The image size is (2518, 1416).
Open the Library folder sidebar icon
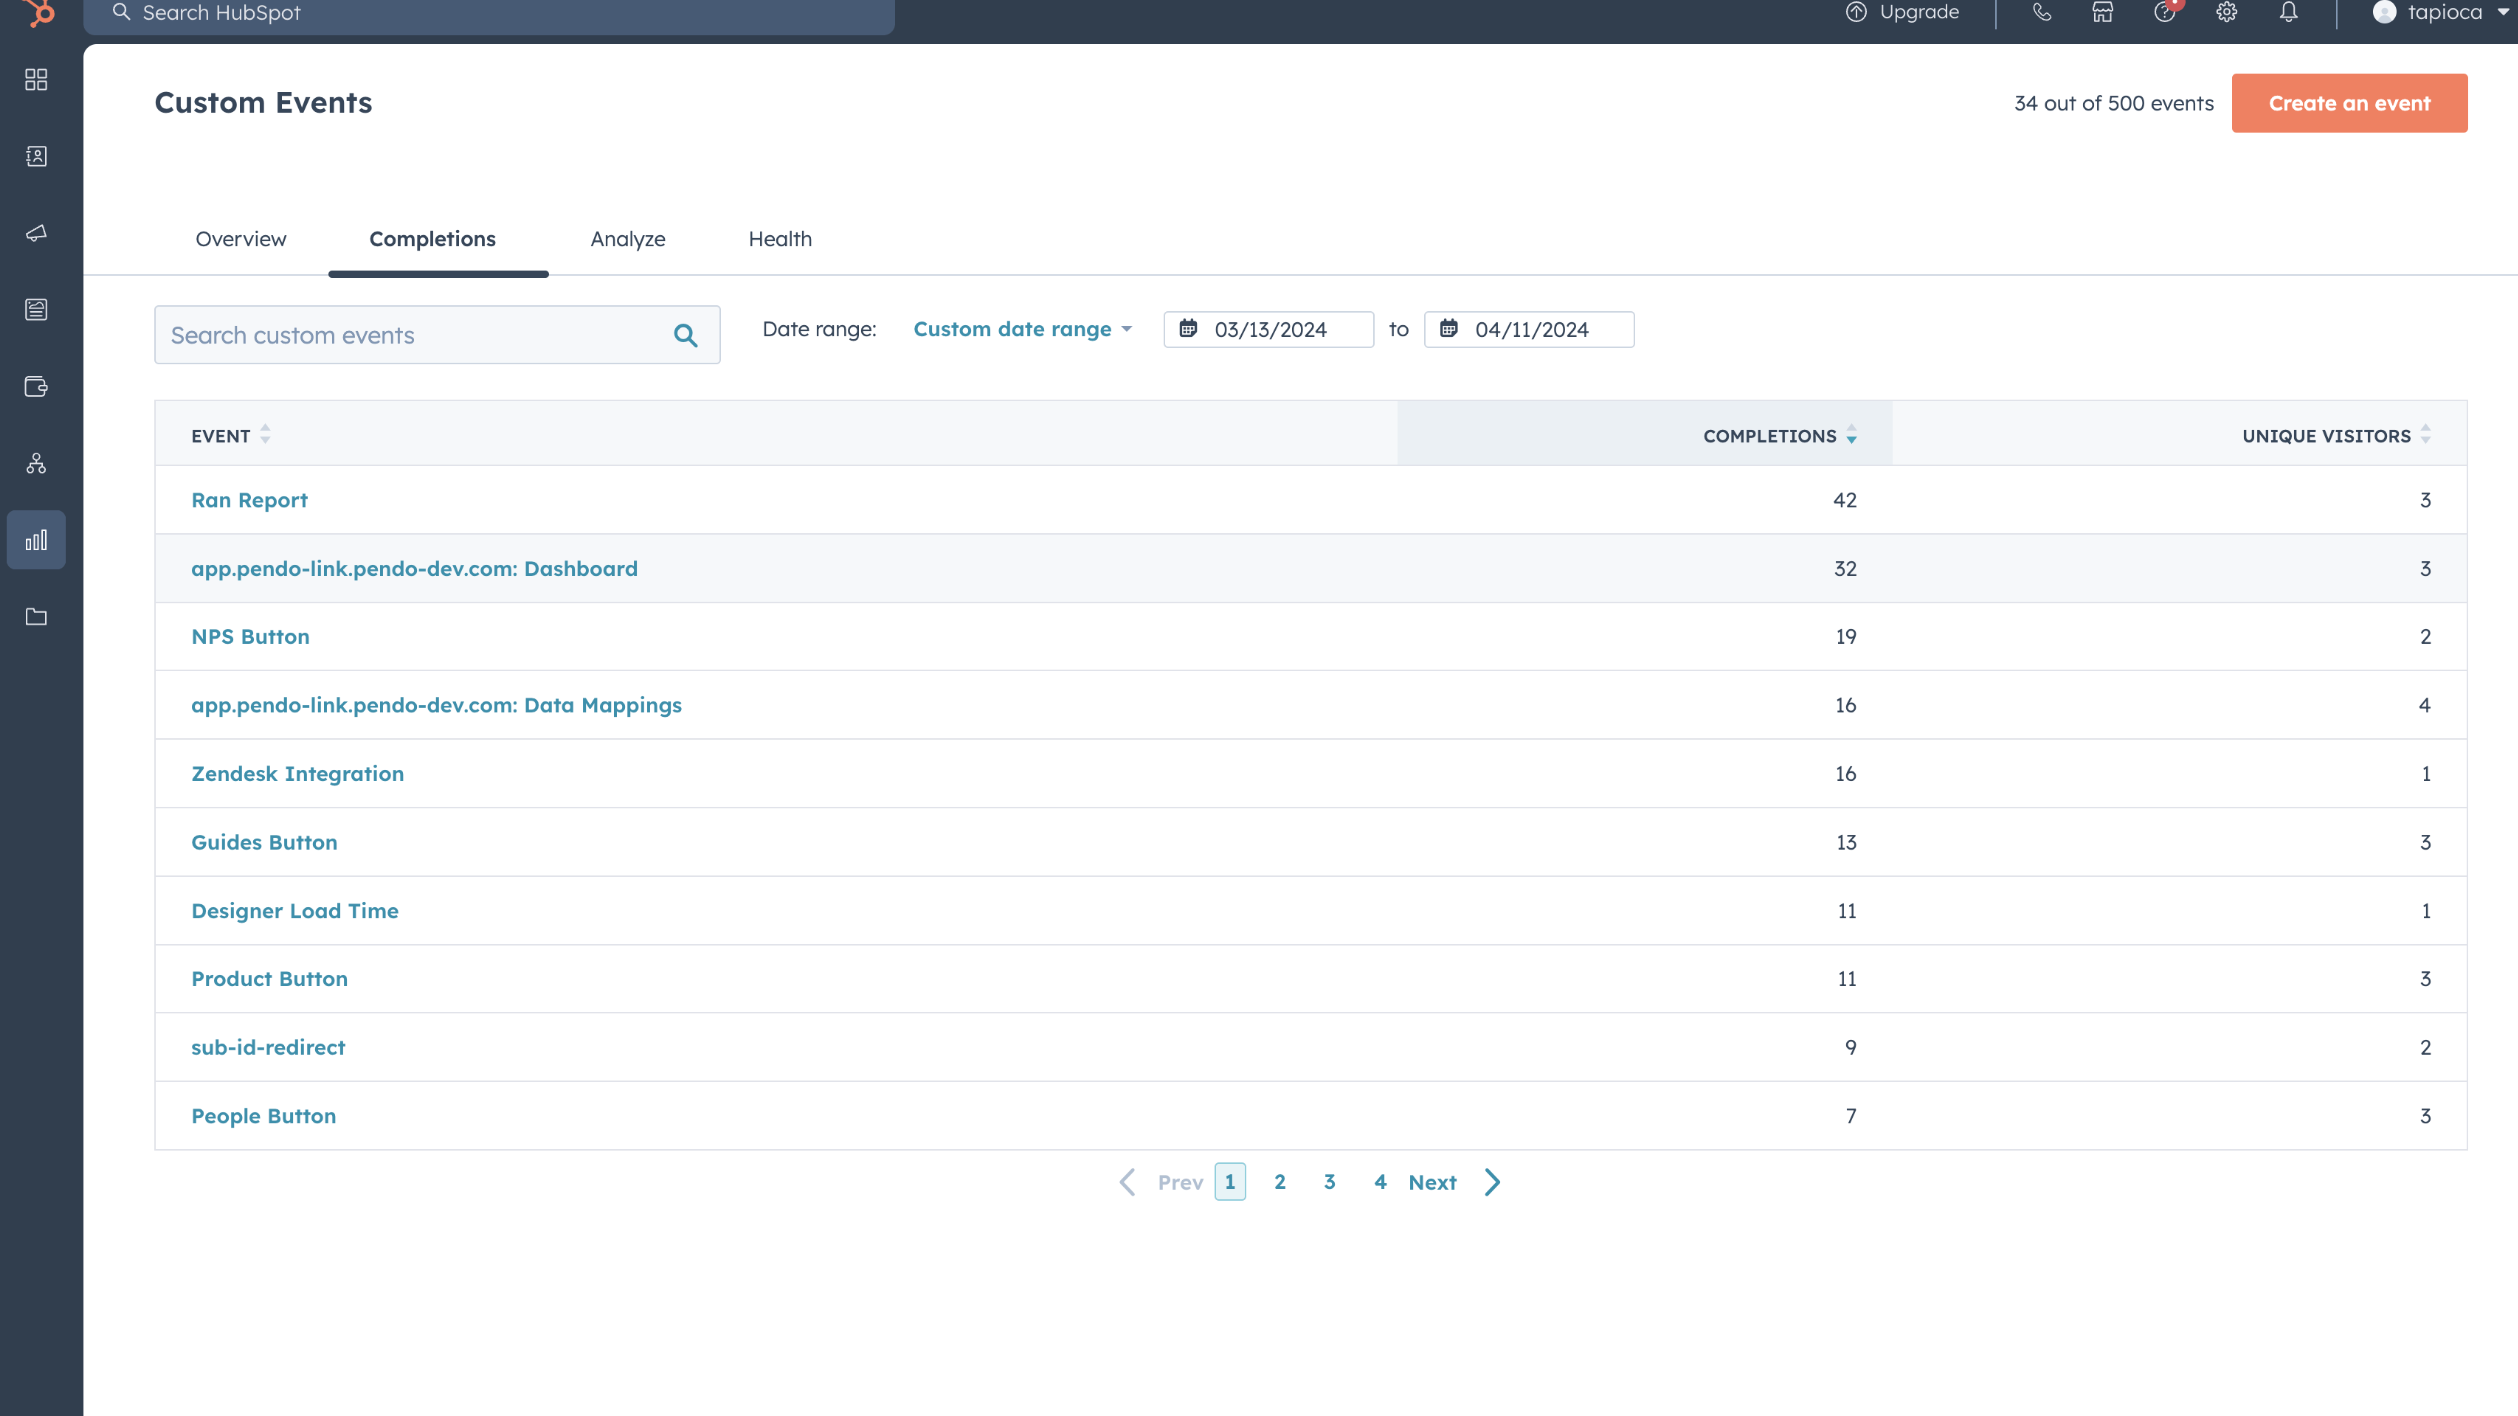click(36, 617)
